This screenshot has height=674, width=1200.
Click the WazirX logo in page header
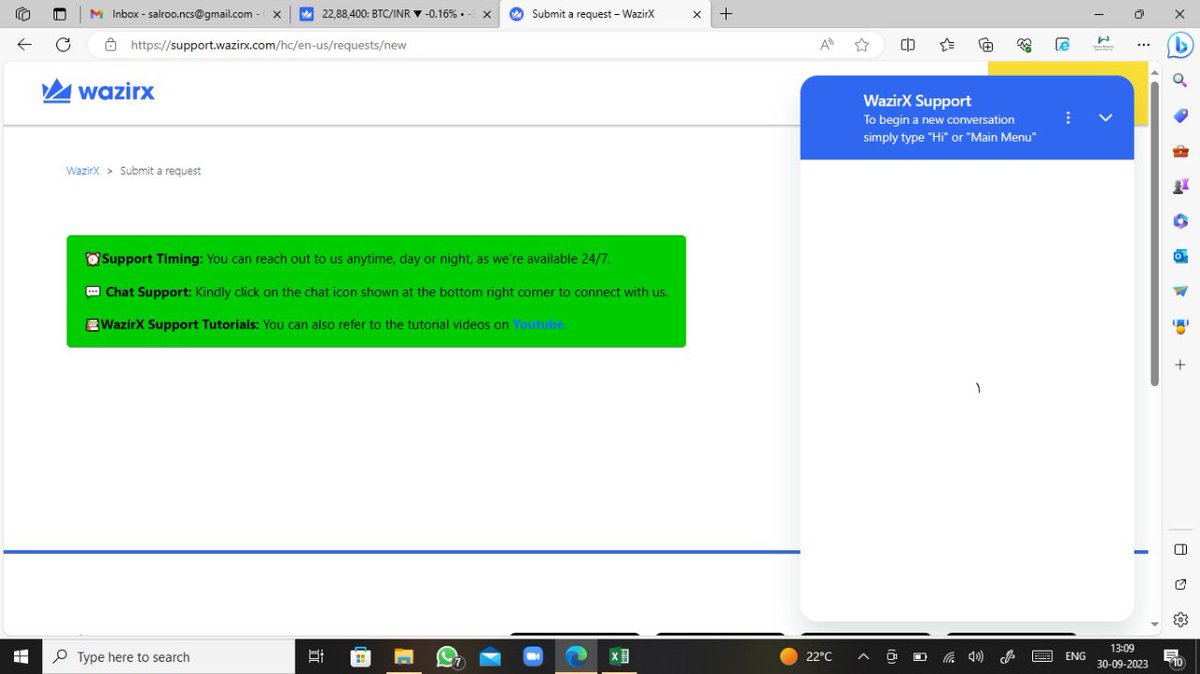tap(98, 92)
